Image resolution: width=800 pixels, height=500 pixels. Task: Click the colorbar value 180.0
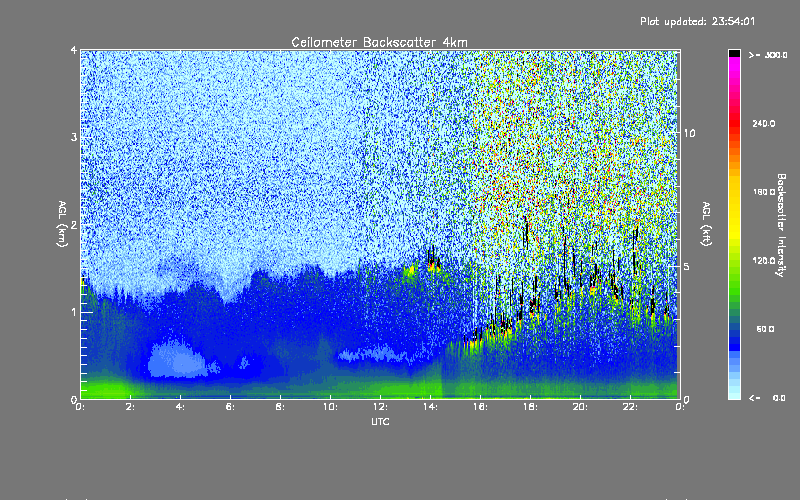pyautogui.click(x=764, y=192)
